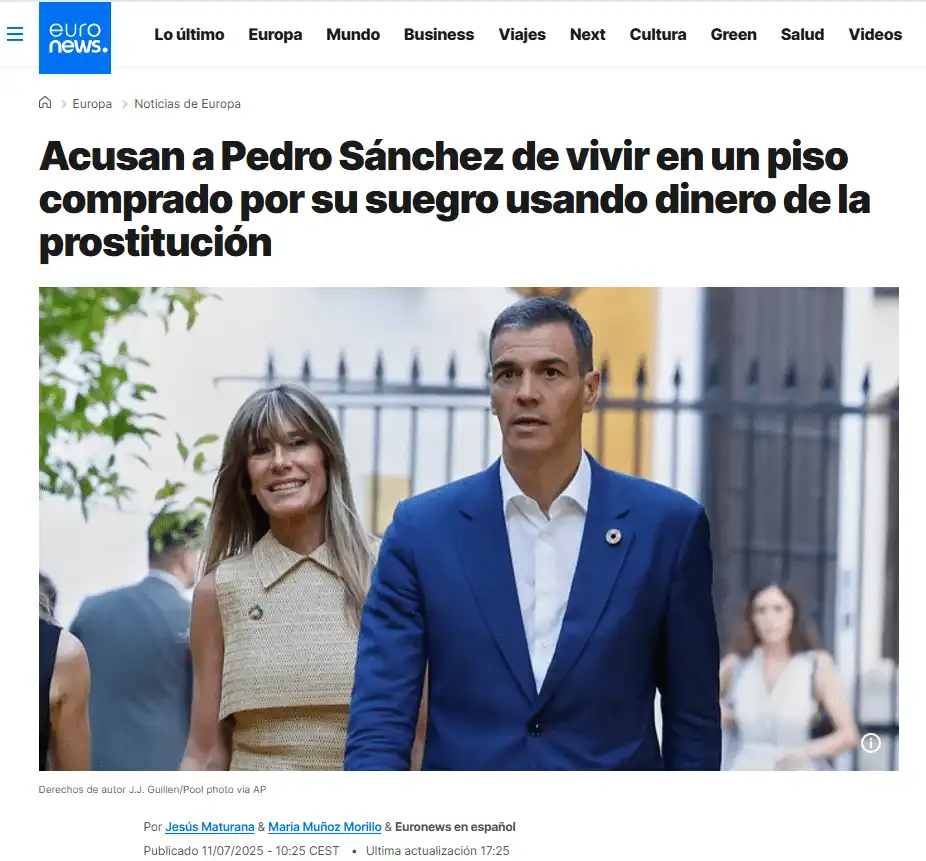Open author Jesús Maturana's page
The width and height of the screenshot is (926, 861).
210,827
